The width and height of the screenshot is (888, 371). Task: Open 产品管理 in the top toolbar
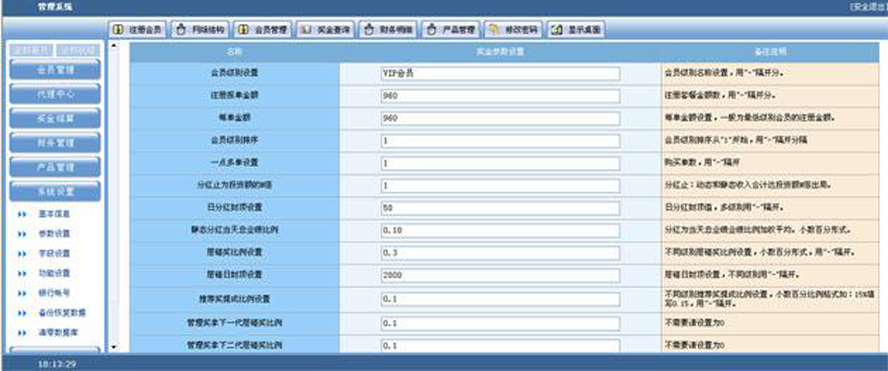(x=450, y=30)
